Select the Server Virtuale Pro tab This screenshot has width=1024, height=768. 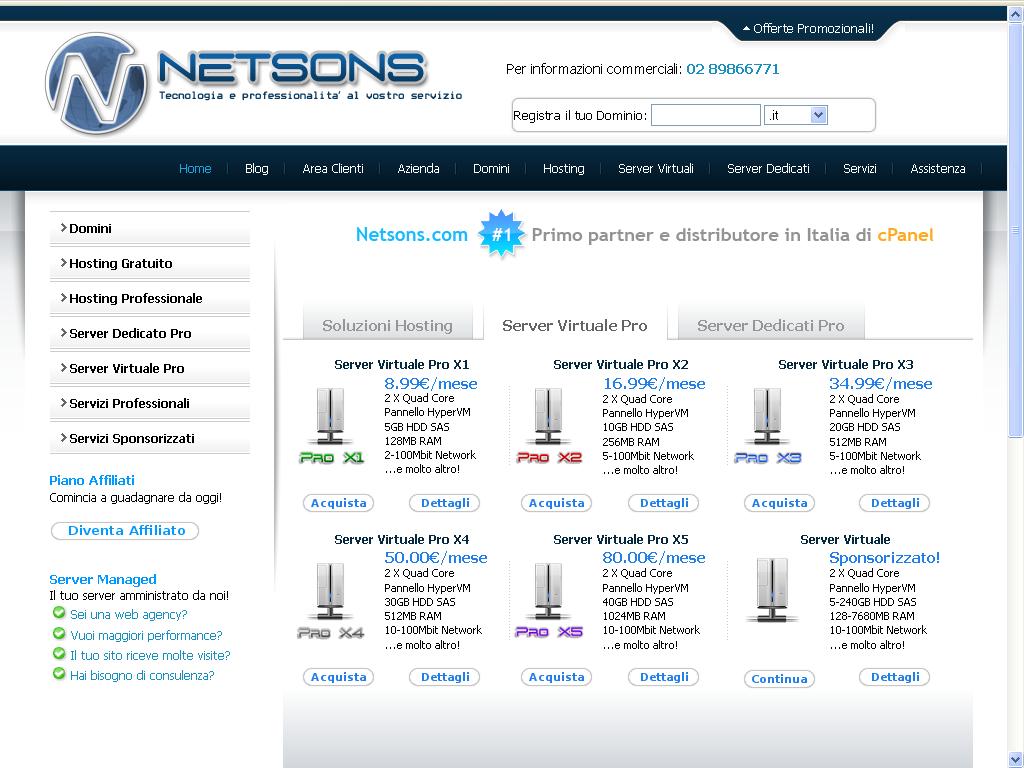click(x=575, y=325)
